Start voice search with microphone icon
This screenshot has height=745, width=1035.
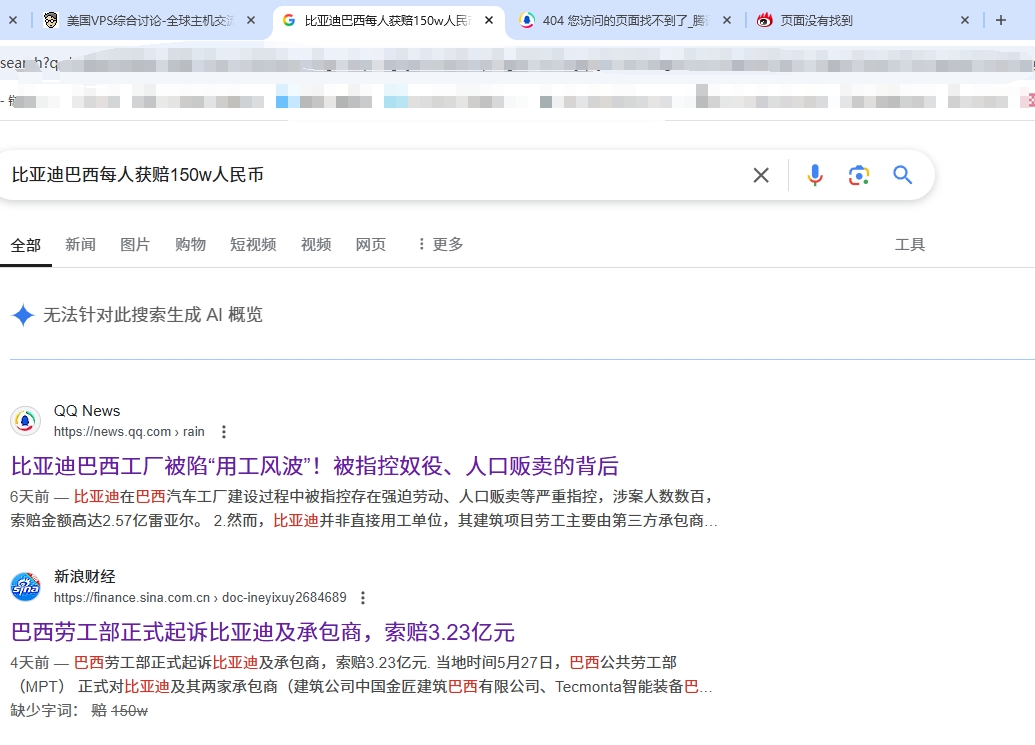coord(815,175)
